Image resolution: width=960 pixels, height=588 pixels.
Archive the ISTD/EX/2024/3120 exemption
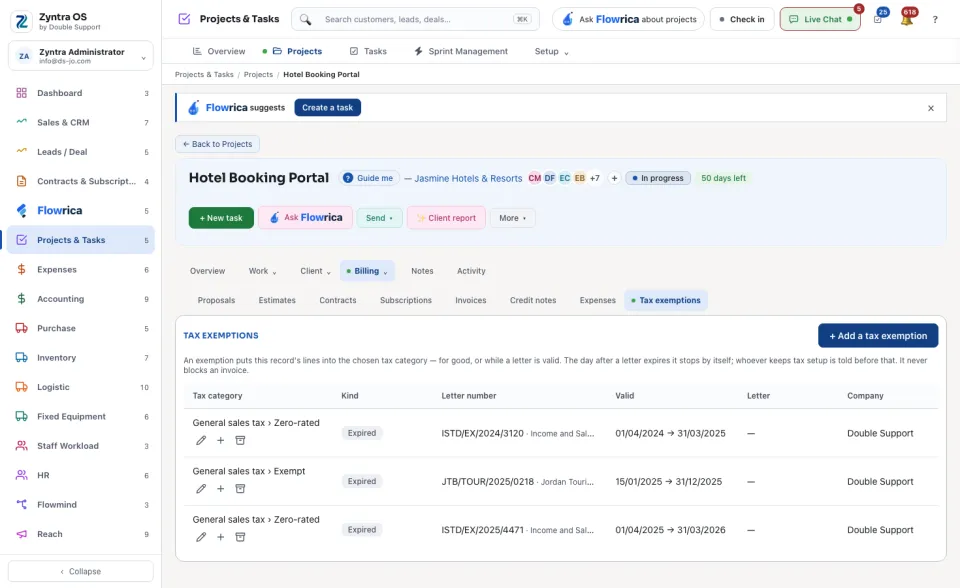coord(240,440)
